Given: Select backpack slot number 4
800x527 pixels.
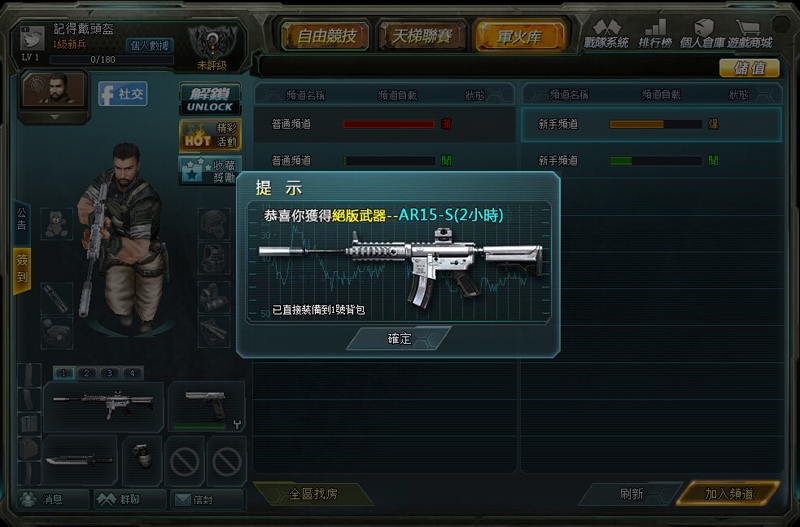Looking at the screenshot, I should point(132,373).
